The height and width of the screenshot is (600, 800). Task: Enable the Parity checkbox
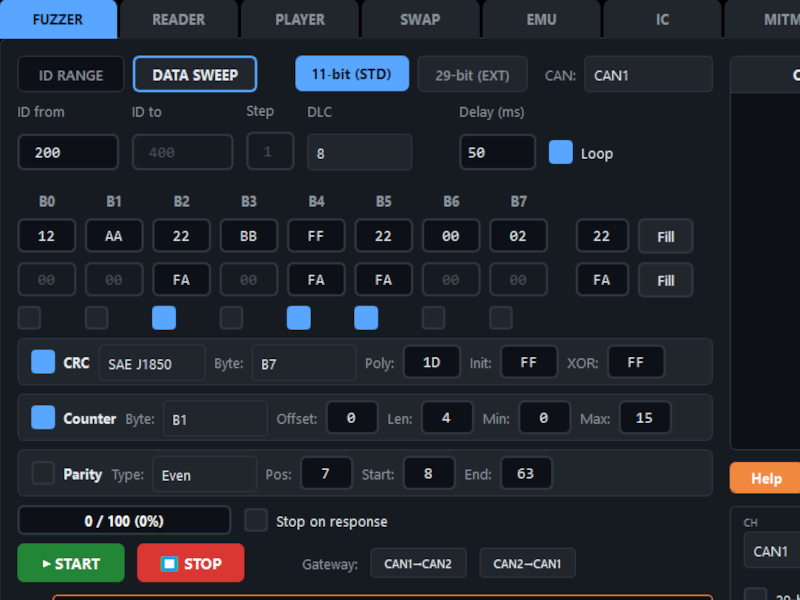point(43,473)
